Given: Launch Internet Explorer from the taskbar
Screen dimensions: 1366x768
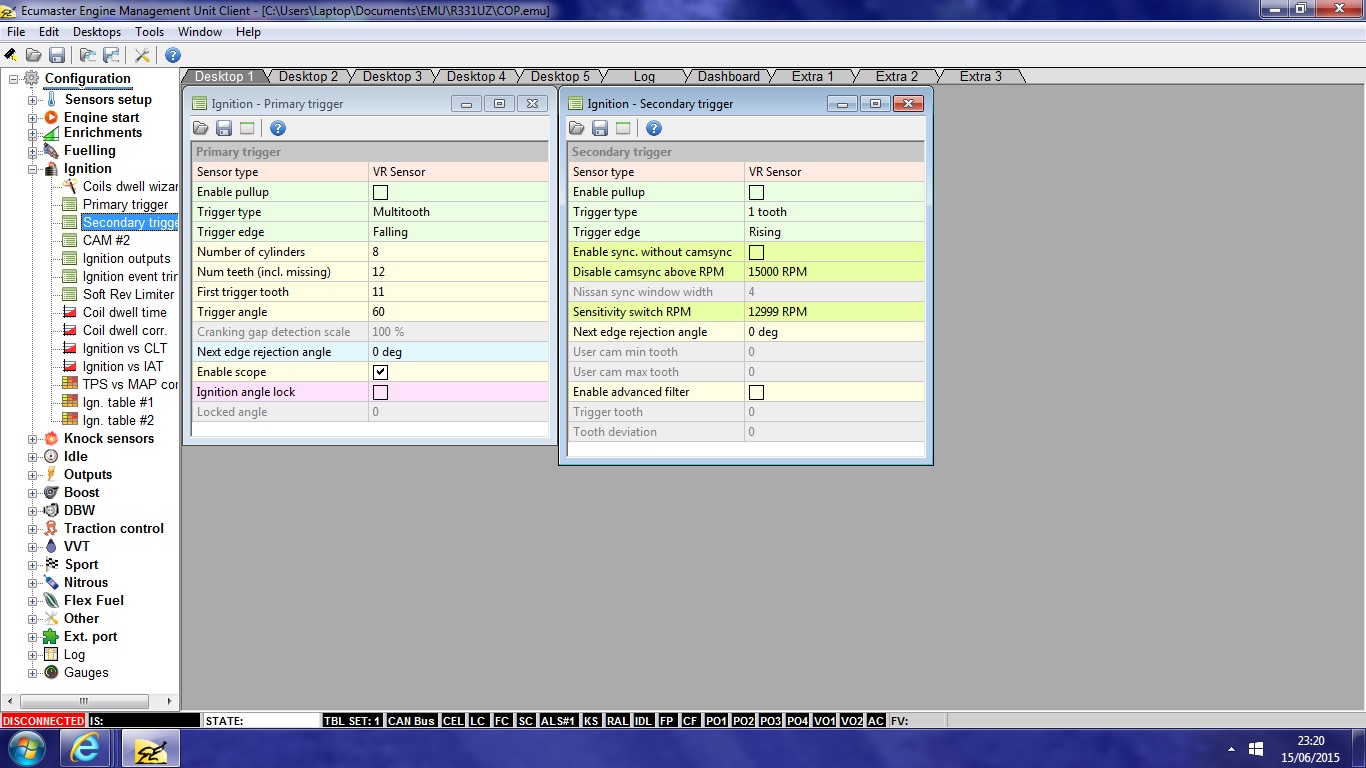Looking at the screenshot, I should point(85,747).
